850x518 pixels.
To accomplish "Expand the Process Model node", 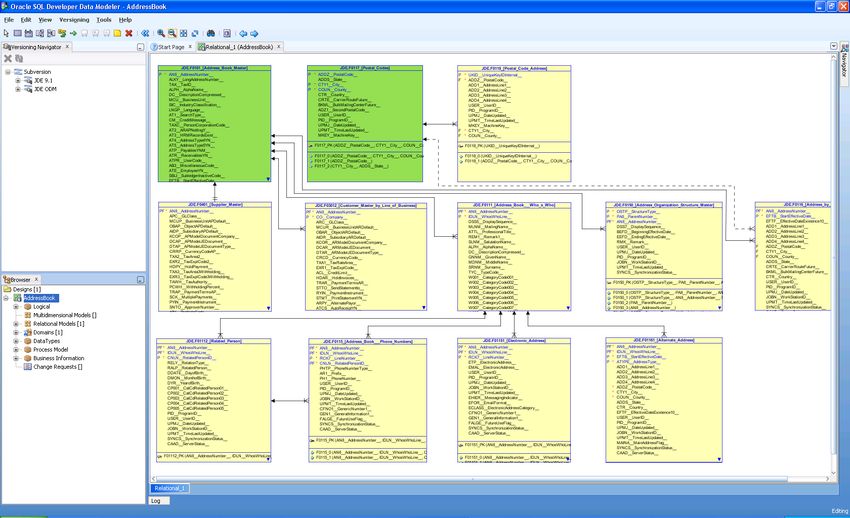I will point(16,350).
